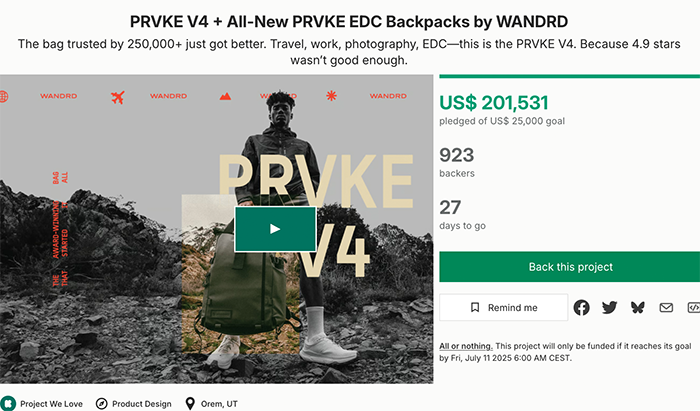The height and width of the screenshot is (411, 700).
Task: Share the project via Twitter bird icon
Action: (609, 307)
